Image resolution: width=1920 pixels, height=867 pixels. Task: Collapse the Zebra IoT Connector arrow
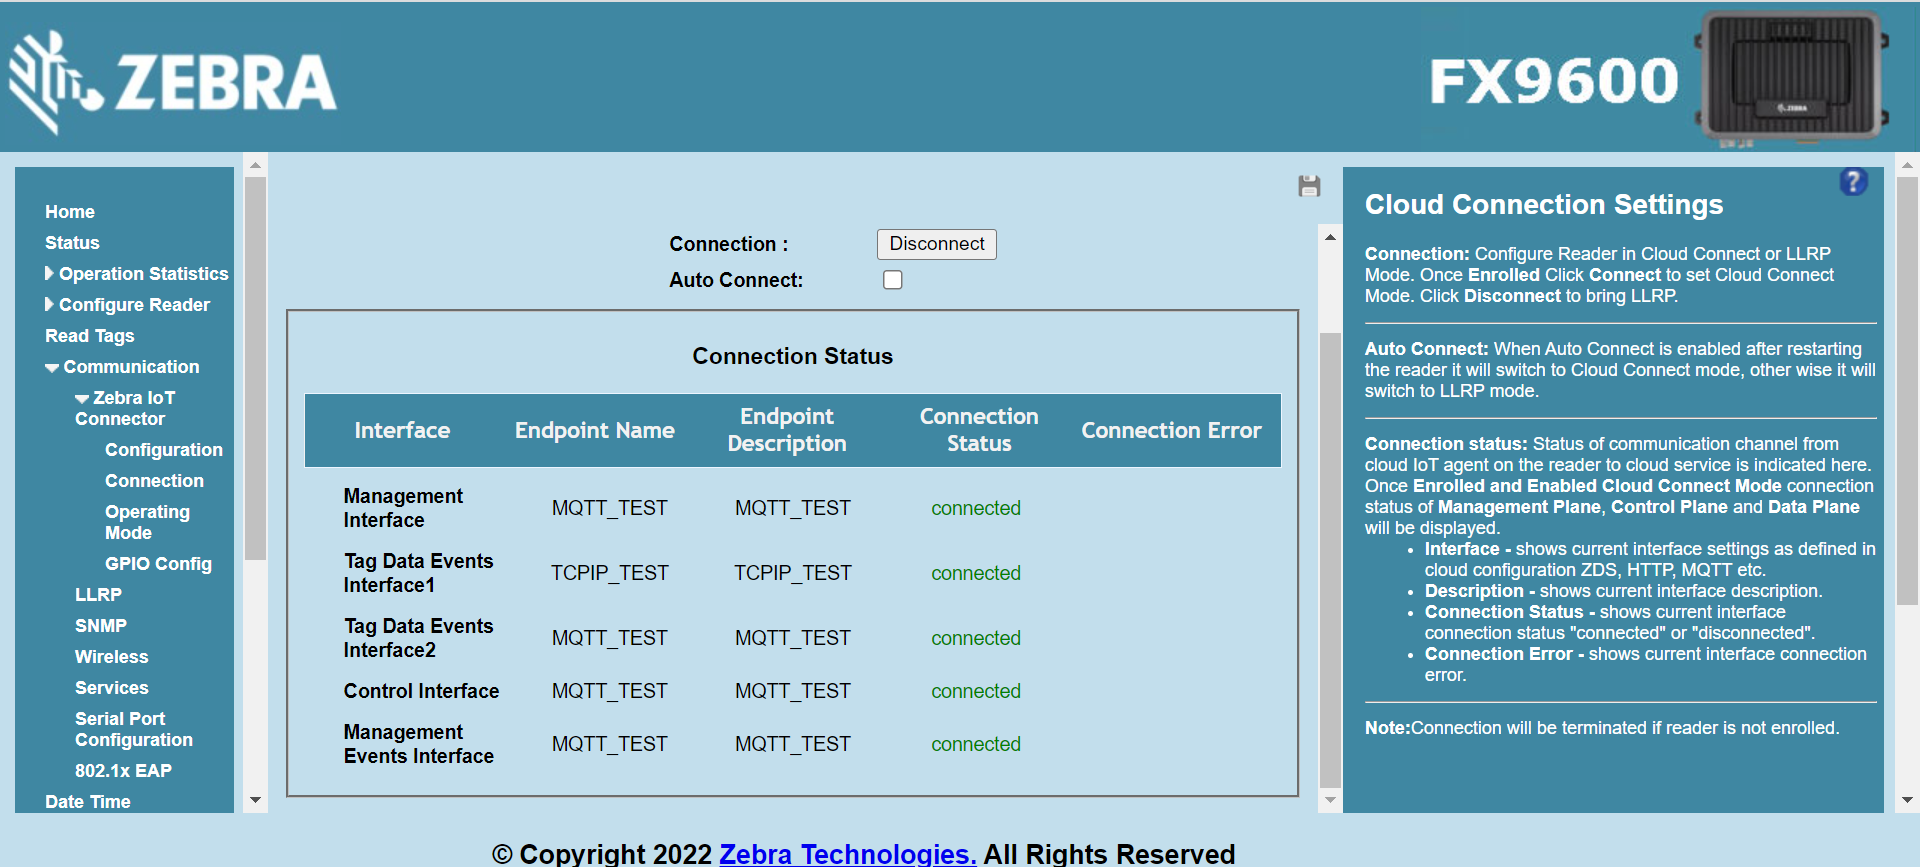coord(82,398)
